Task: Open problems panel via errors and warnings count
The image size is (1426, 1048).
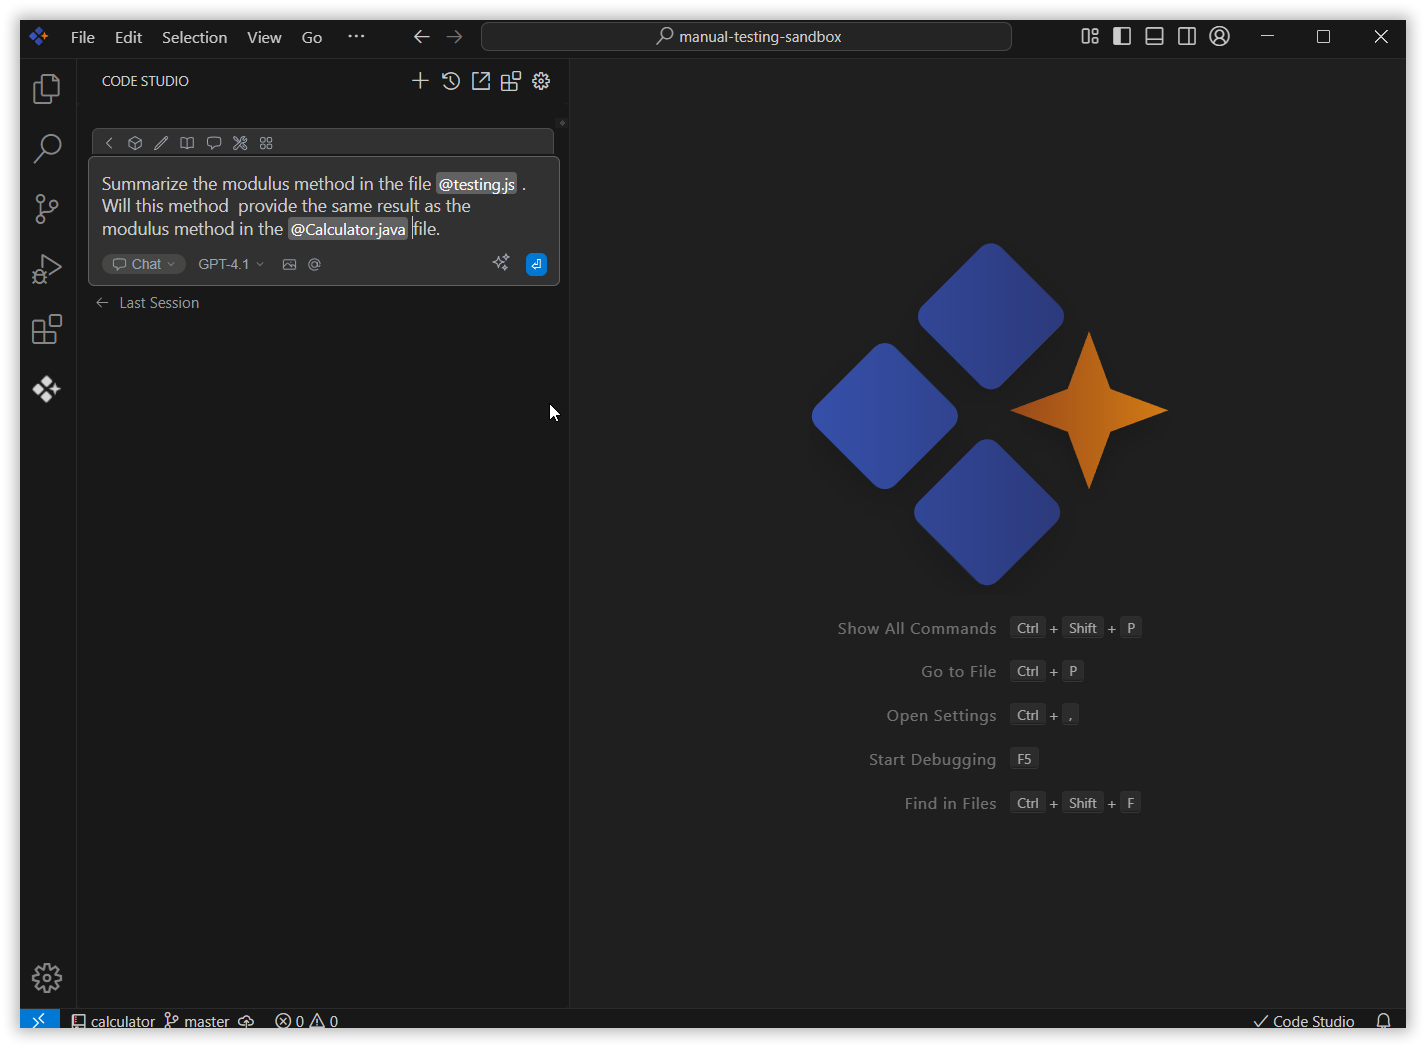Action: point(307,1021)
